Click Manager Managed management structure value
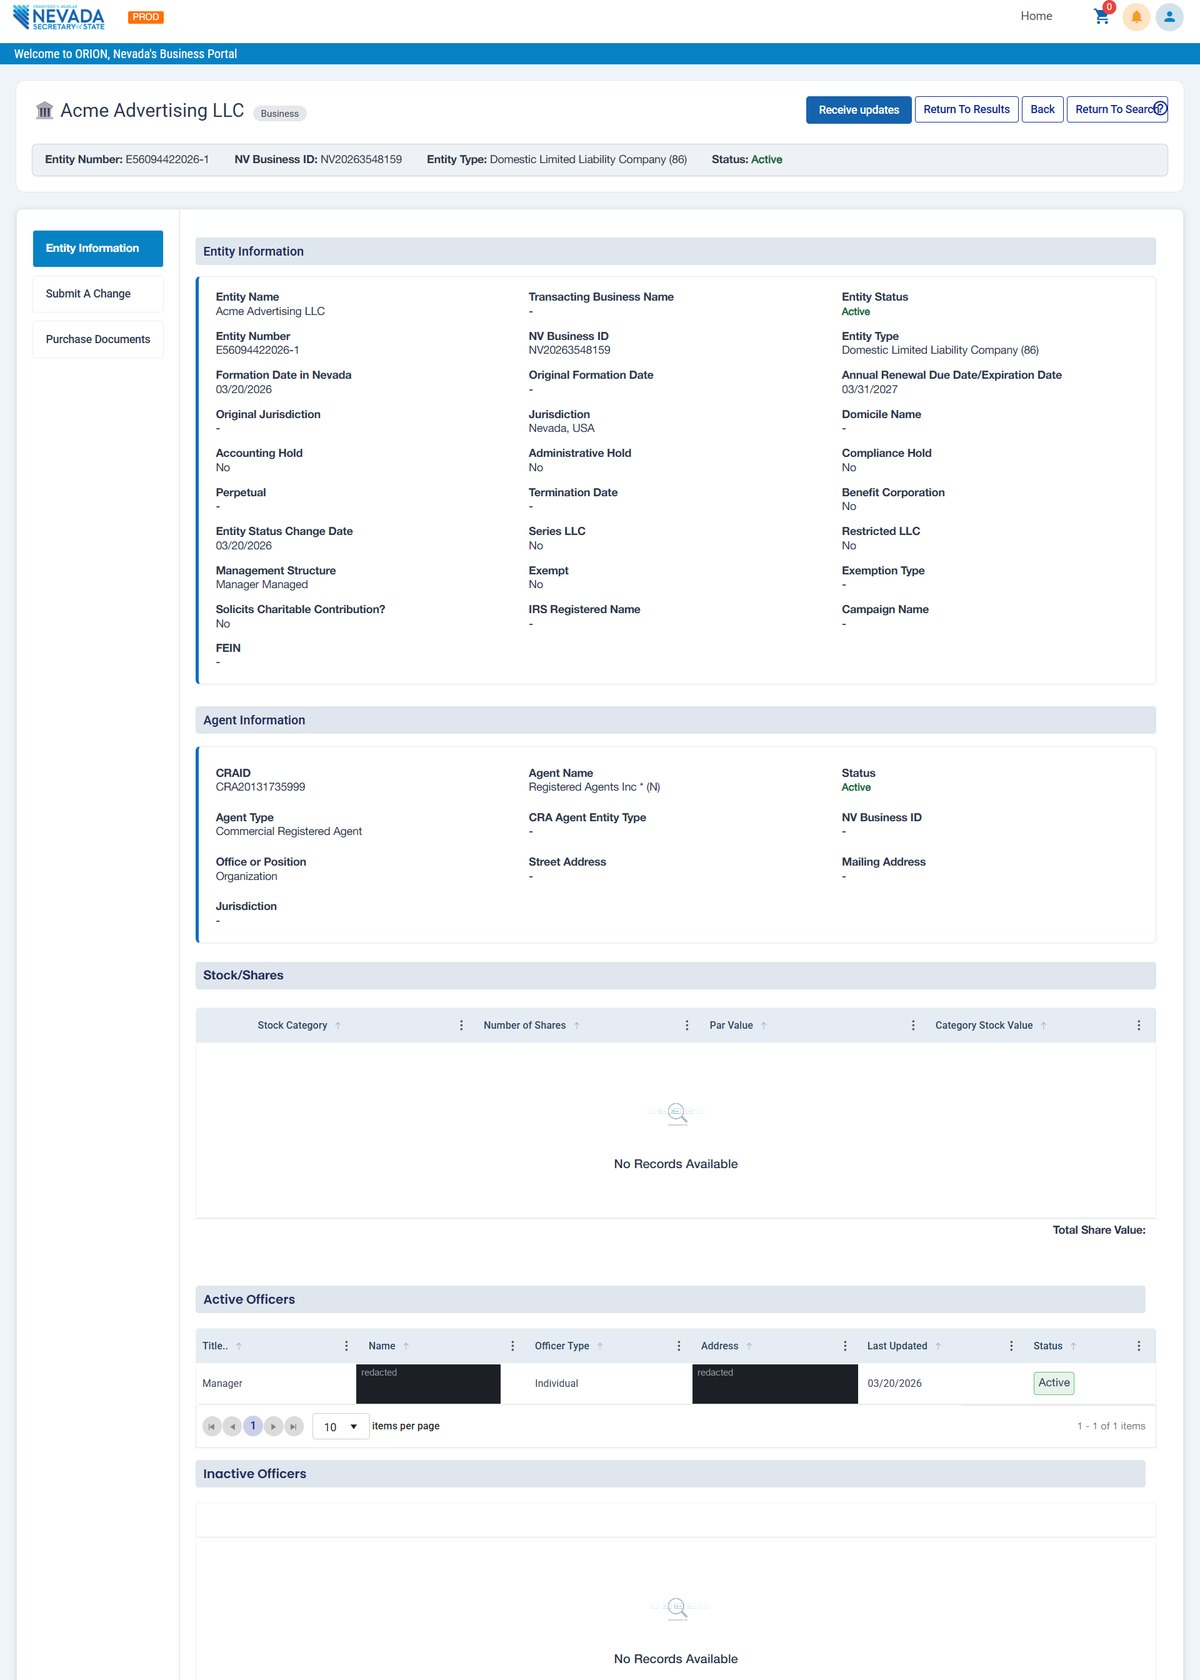Image resolution: width=1200 pixels, height=1680 pixels. click(x=262, y=585)
